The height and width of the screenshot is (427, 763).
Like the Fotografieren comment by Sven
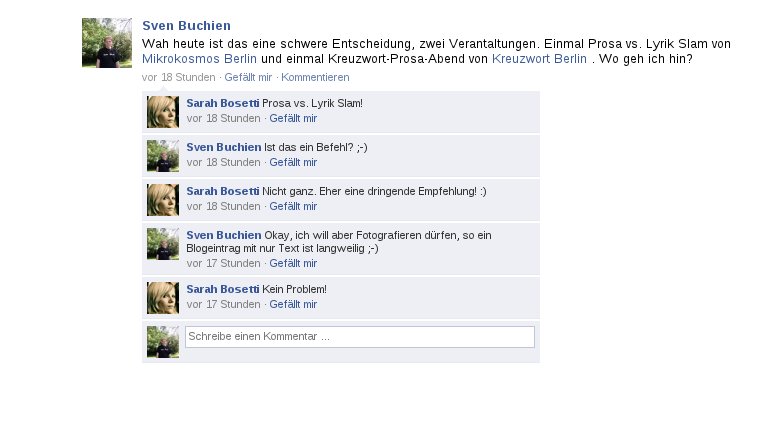pos(293,263)
